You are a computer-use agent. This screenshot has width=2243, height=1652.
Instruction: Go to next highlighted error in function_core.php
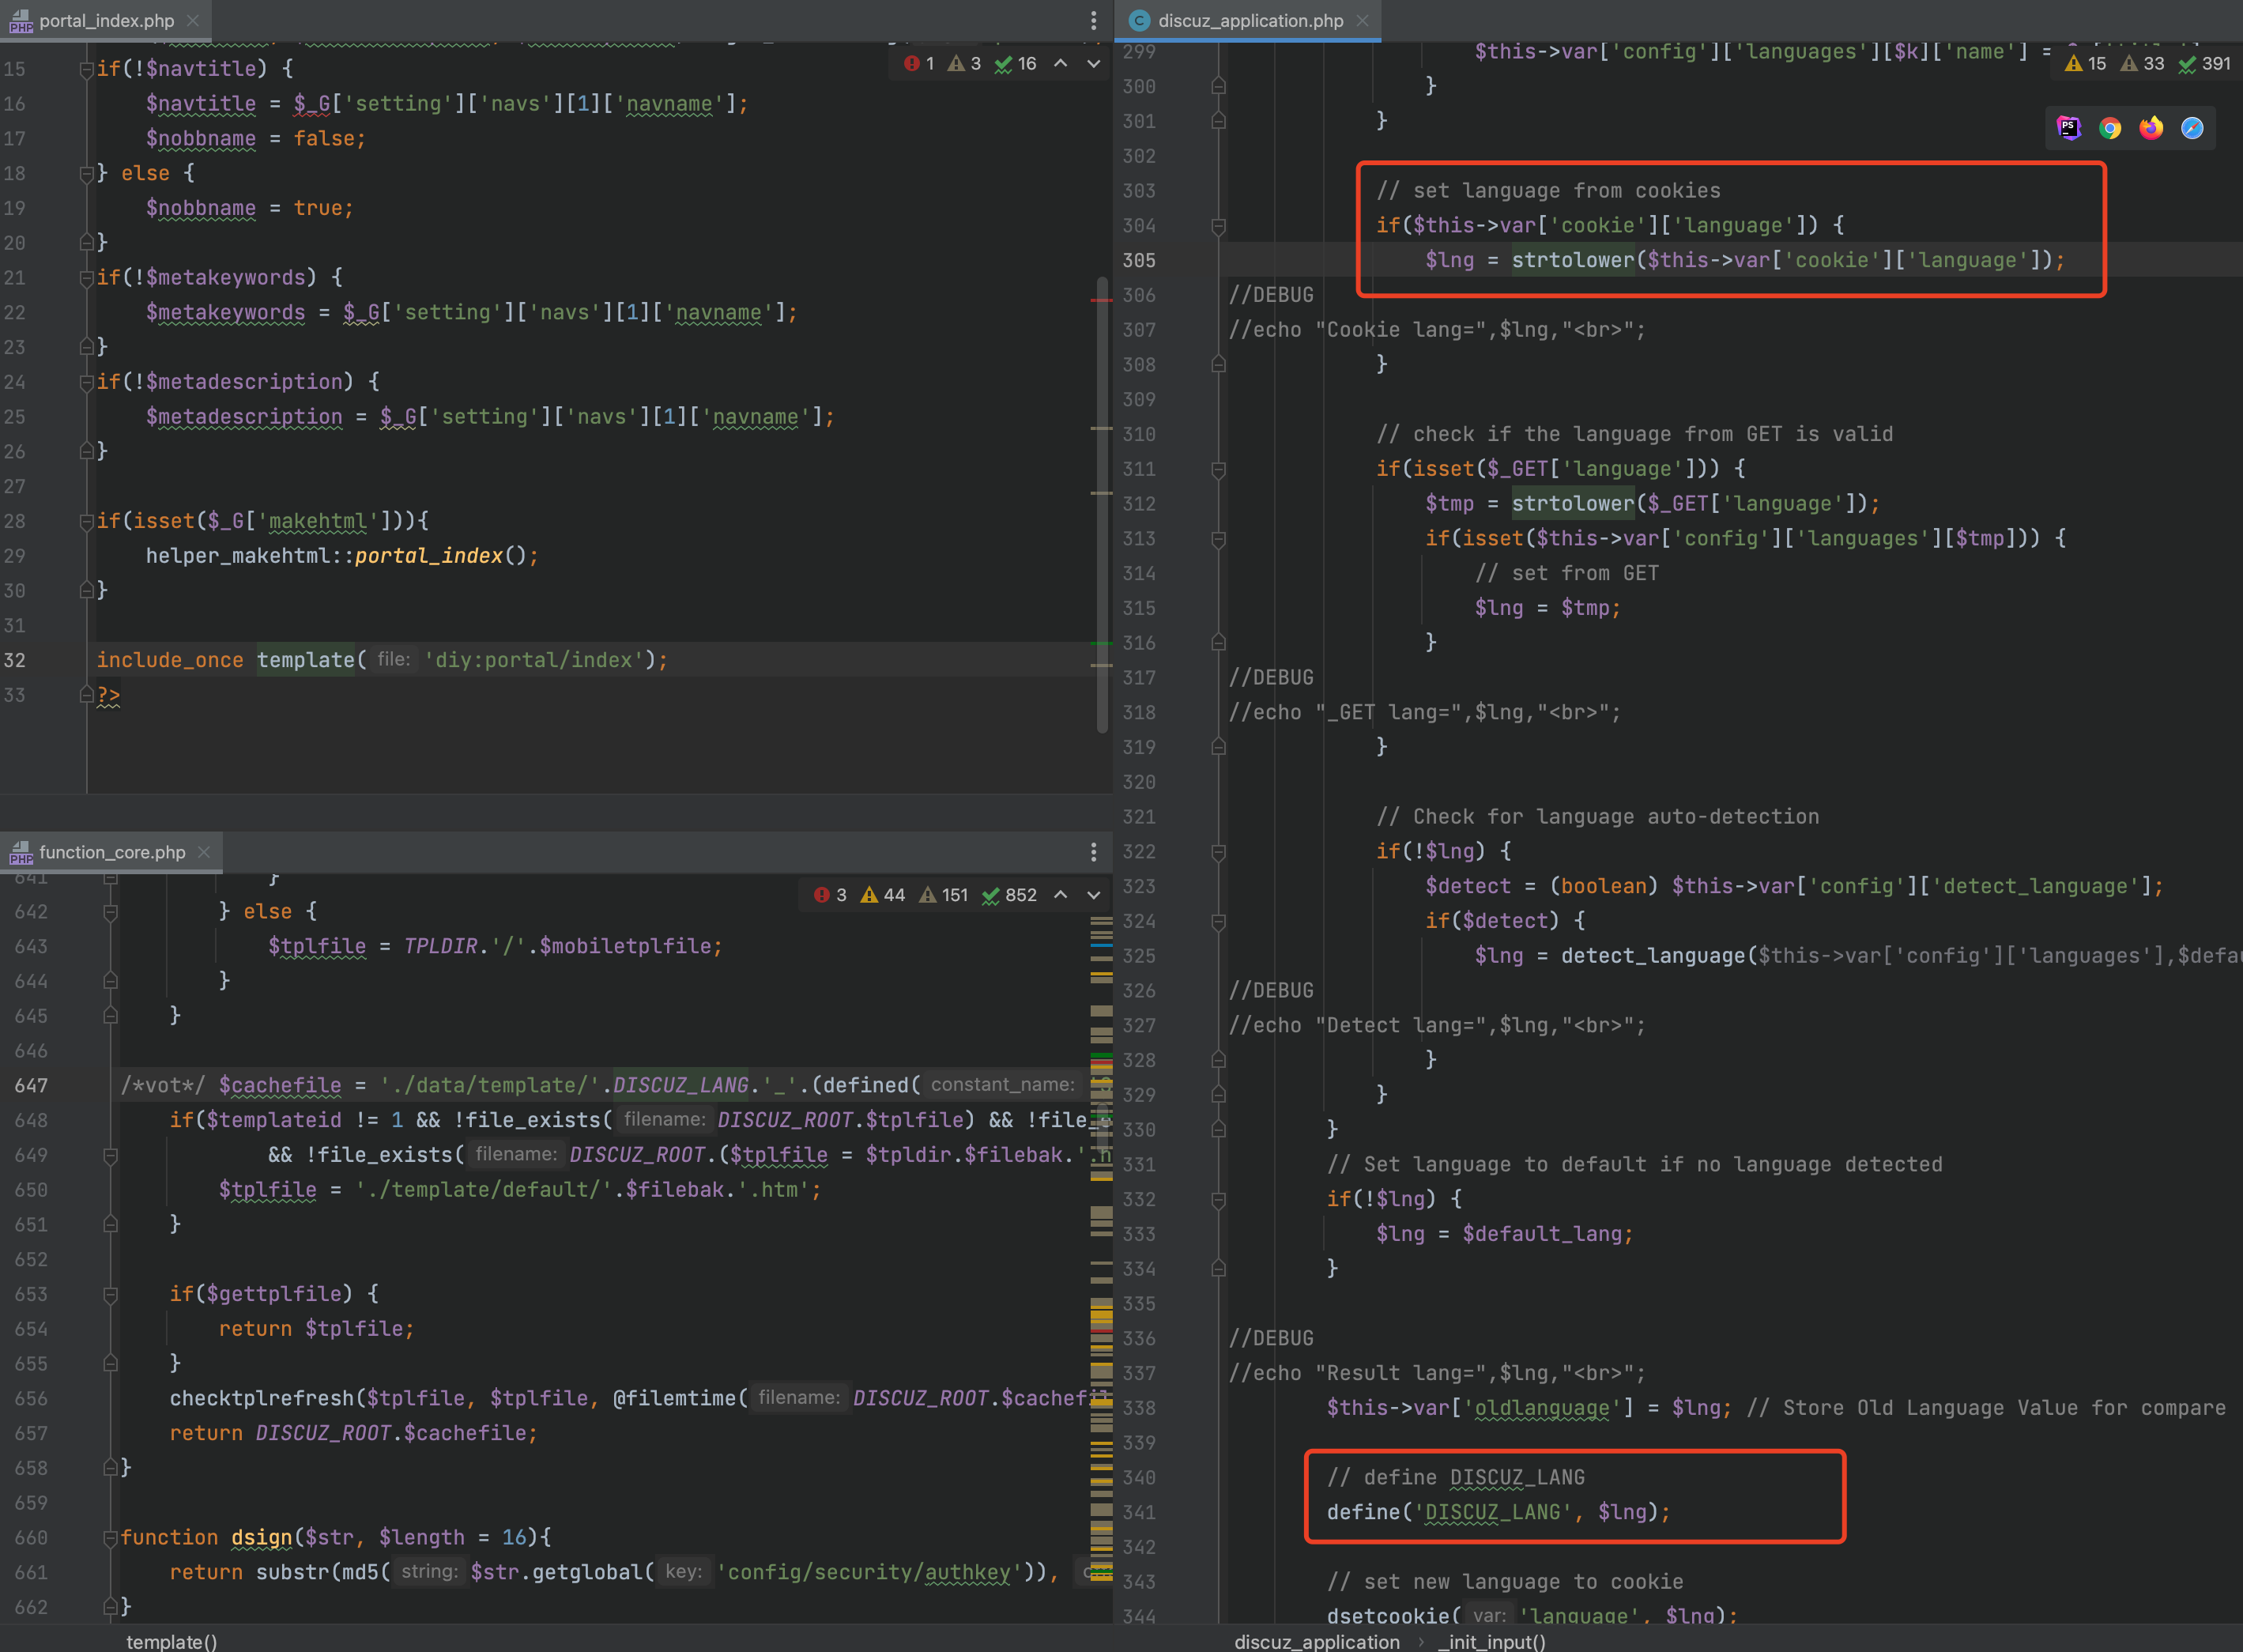pos(1093,894)
